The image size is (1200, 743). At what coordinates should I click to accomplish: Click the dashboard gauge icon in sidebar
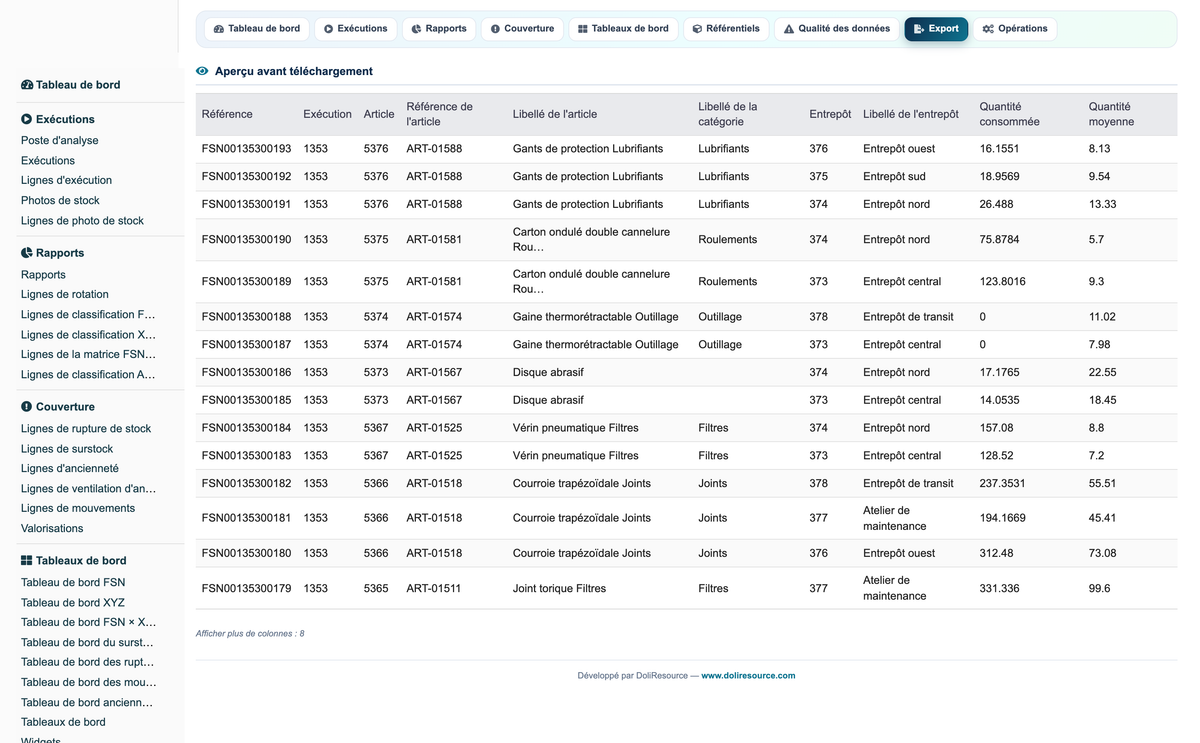(27, 85)
